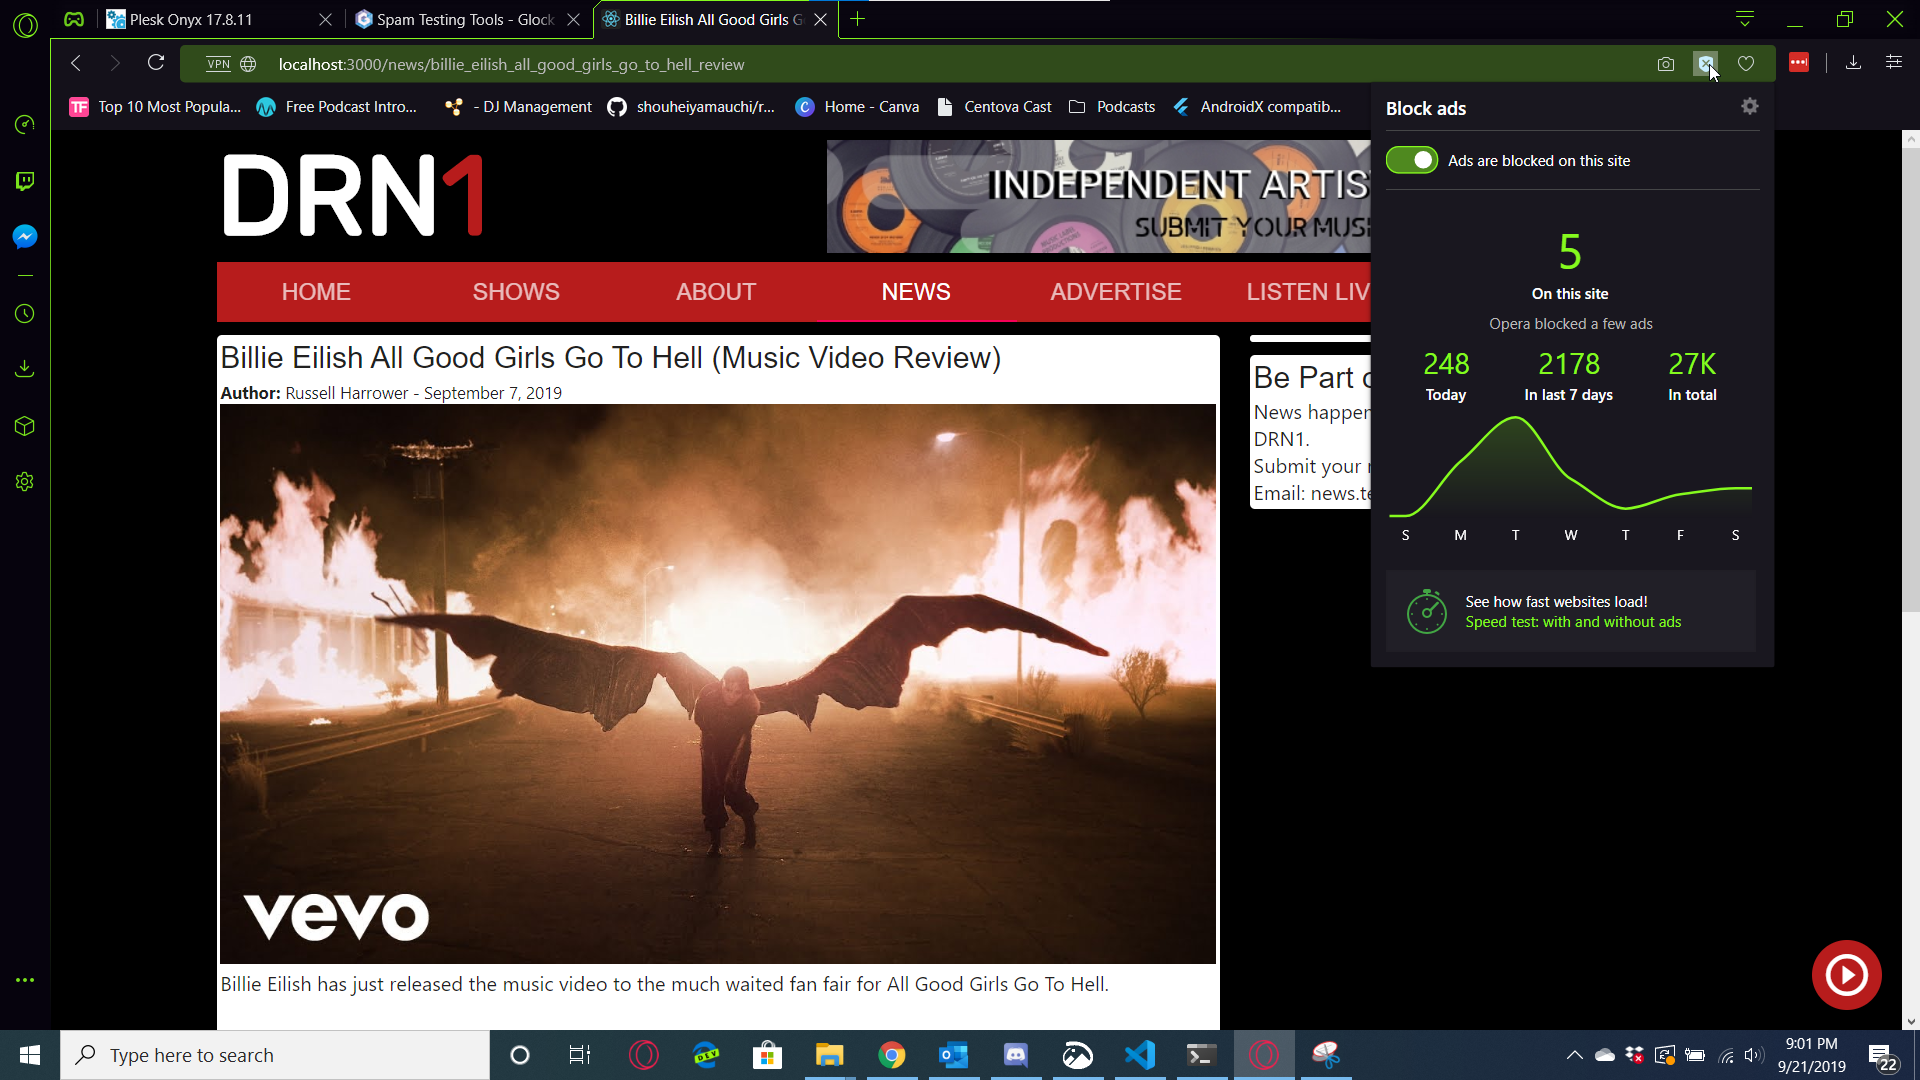Take a snapshot with camera icon
The image size is (1920, 1080).
point(1666,64)
